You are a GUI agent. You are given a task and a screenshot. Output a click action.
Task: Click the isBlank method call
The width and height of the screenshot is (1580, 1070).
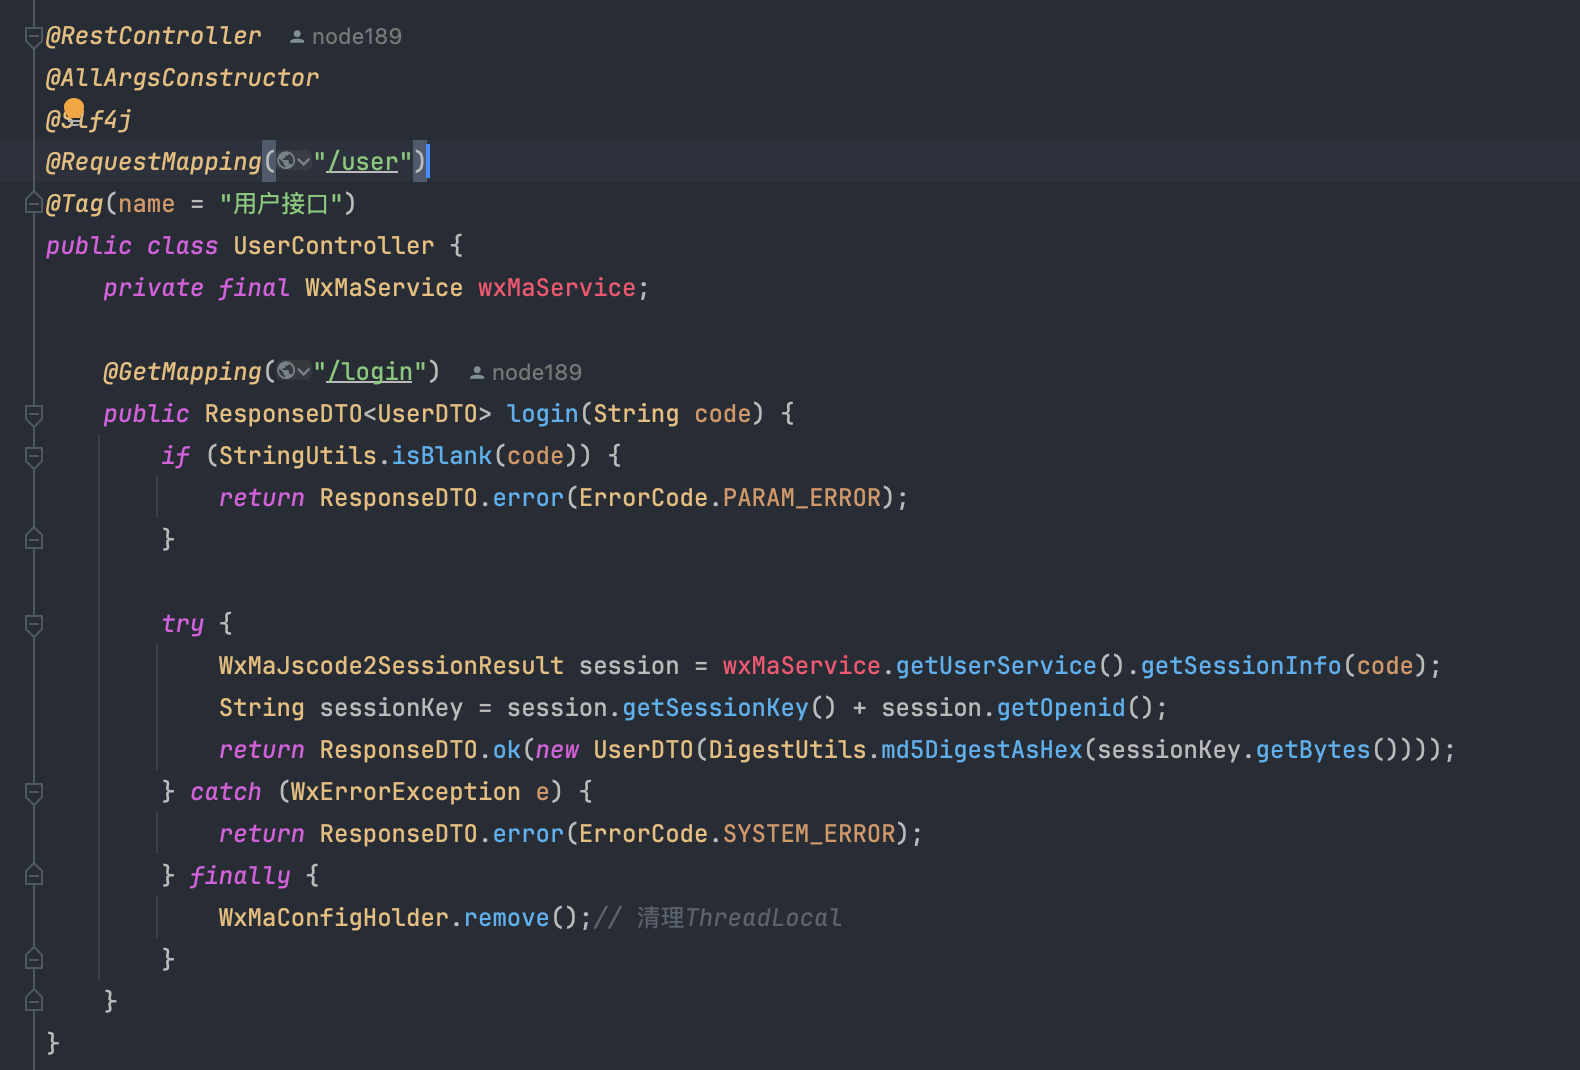click(x=442, y=456)
